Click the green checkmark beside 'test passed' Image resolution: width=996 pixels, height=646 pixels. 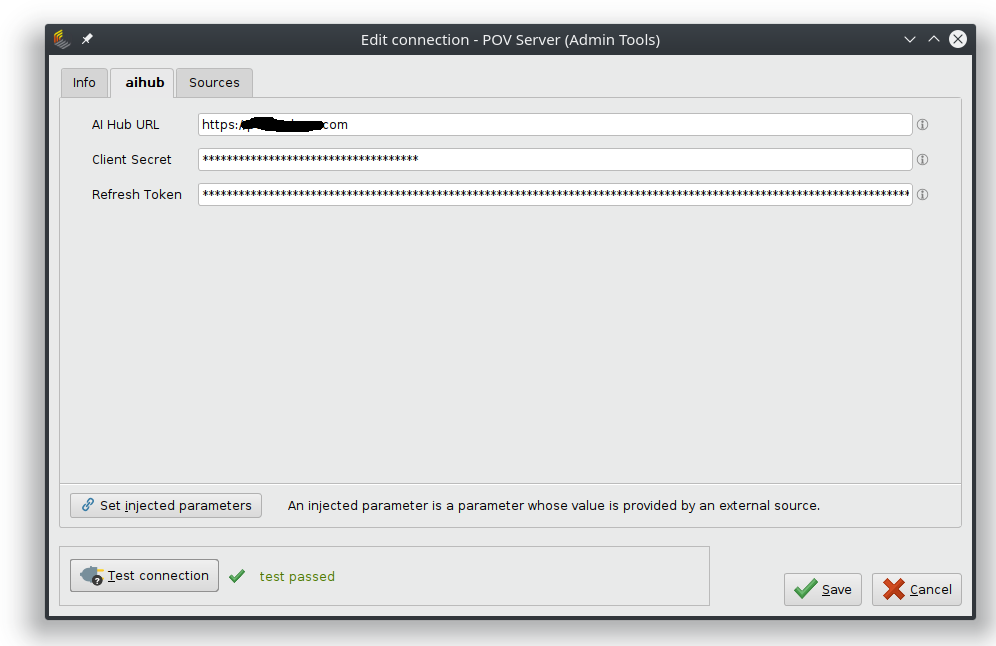pos(237,575)
